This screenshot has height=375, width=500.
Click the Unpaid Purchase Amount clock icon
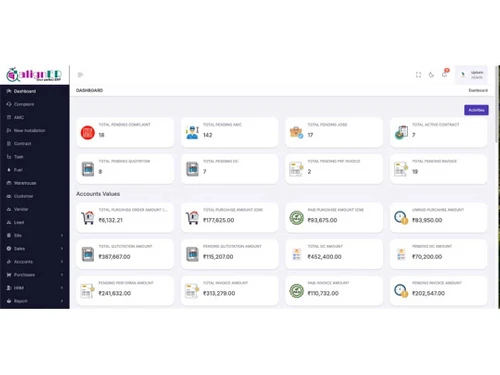pyautogui.click(x=401, y=218)
